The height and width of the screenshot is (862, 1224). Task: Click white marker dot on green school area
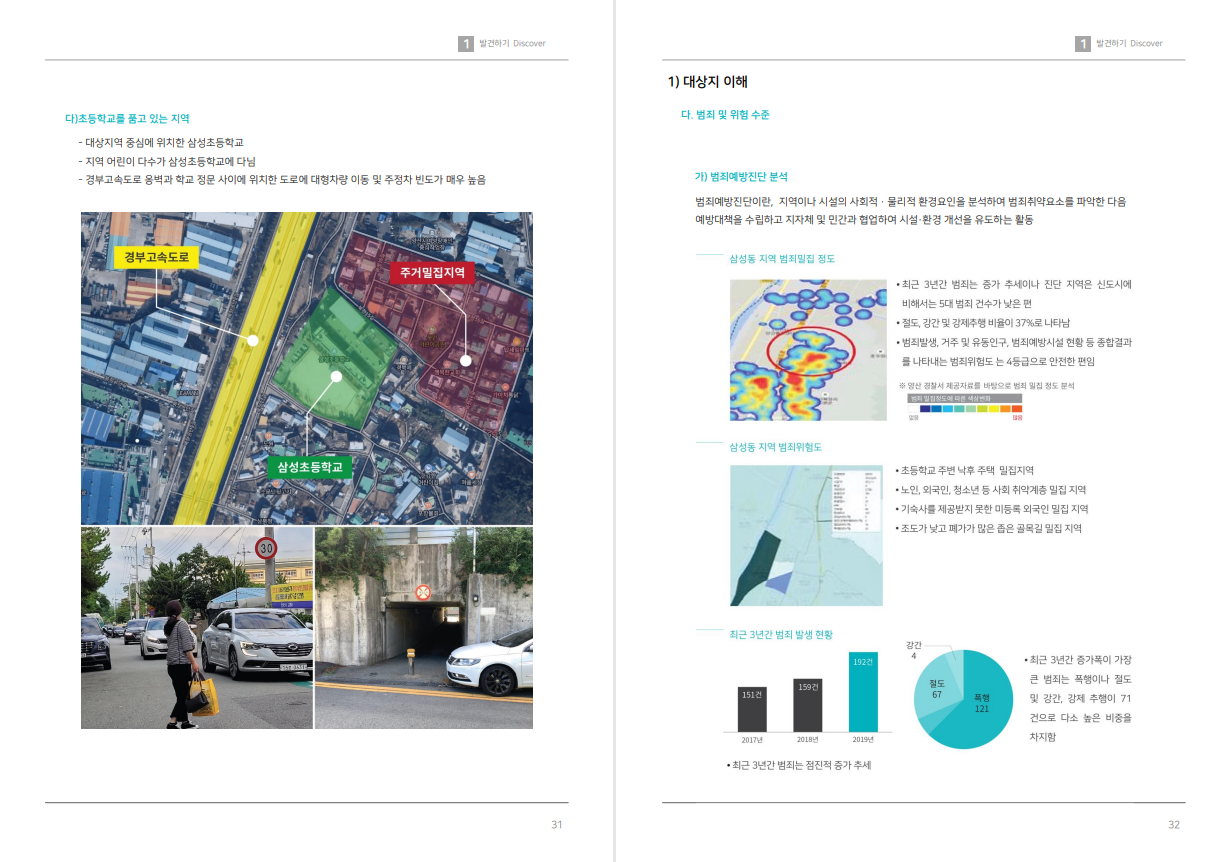click(x=337, y=377)
